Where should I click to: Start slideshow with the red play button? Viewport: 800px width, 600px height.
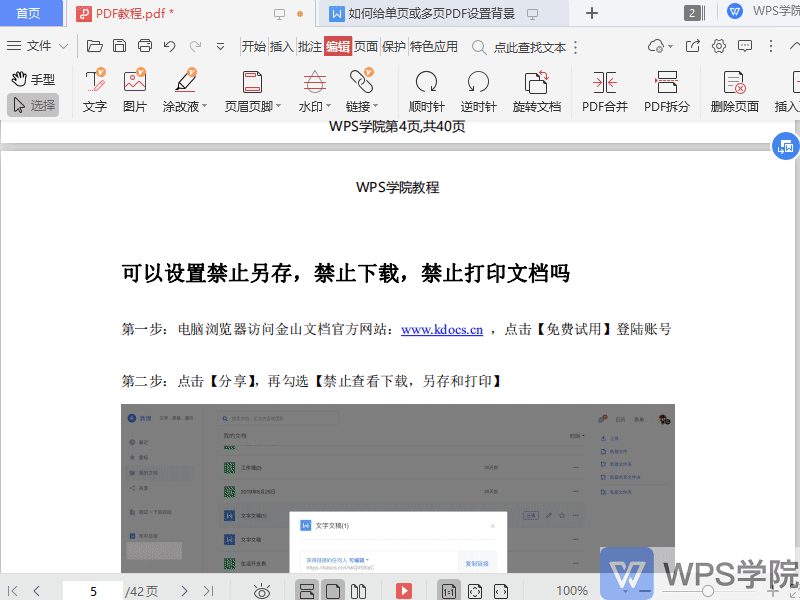coord(404,591)
